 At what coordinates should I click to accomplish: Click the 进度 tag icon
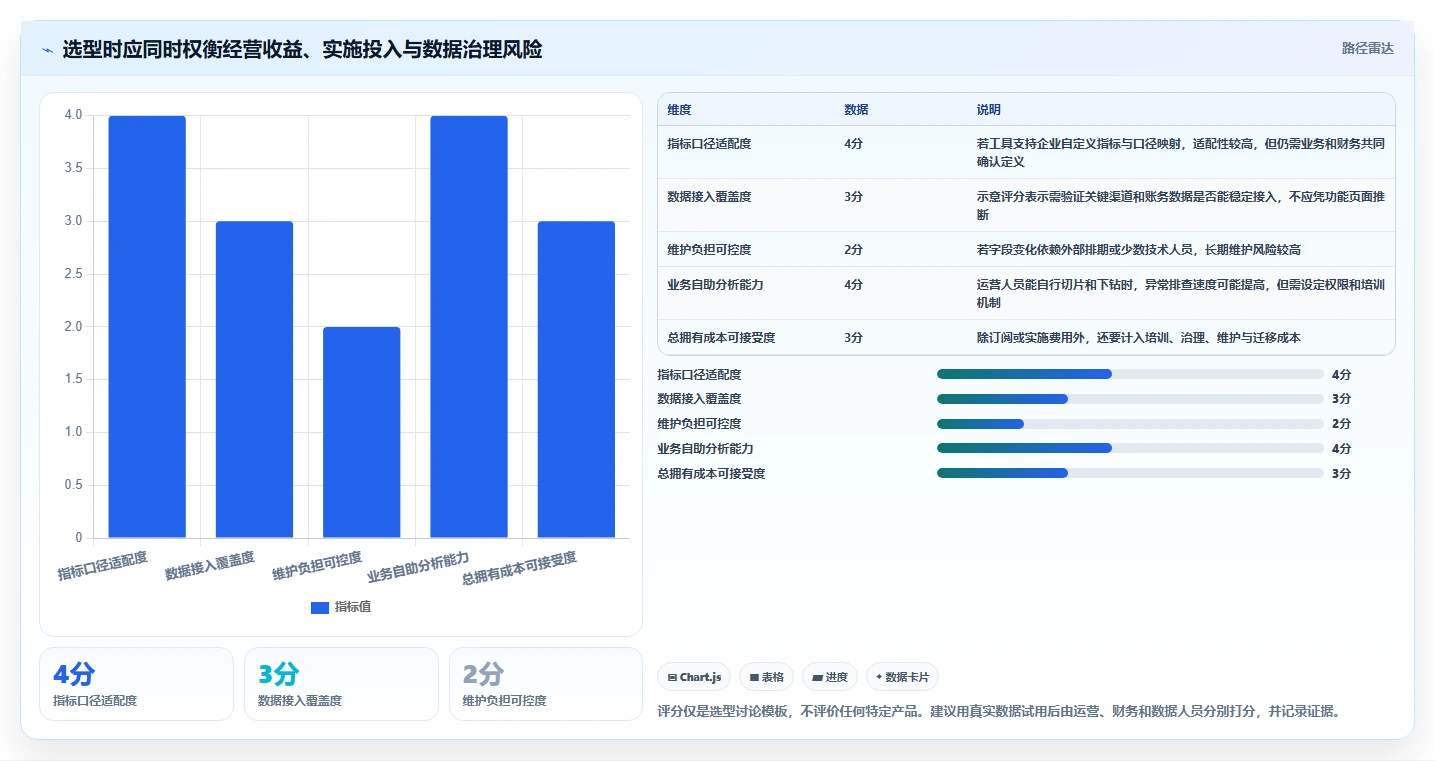coord(817,677)
